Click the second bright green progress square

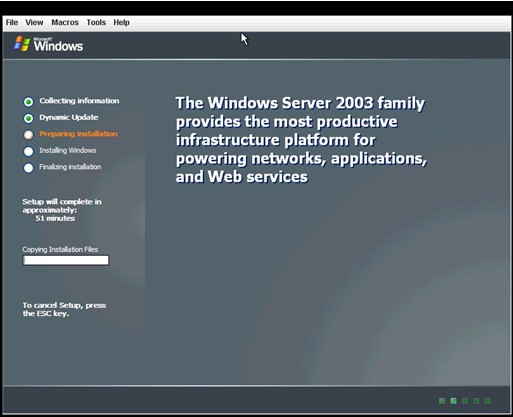pos(453,401)
